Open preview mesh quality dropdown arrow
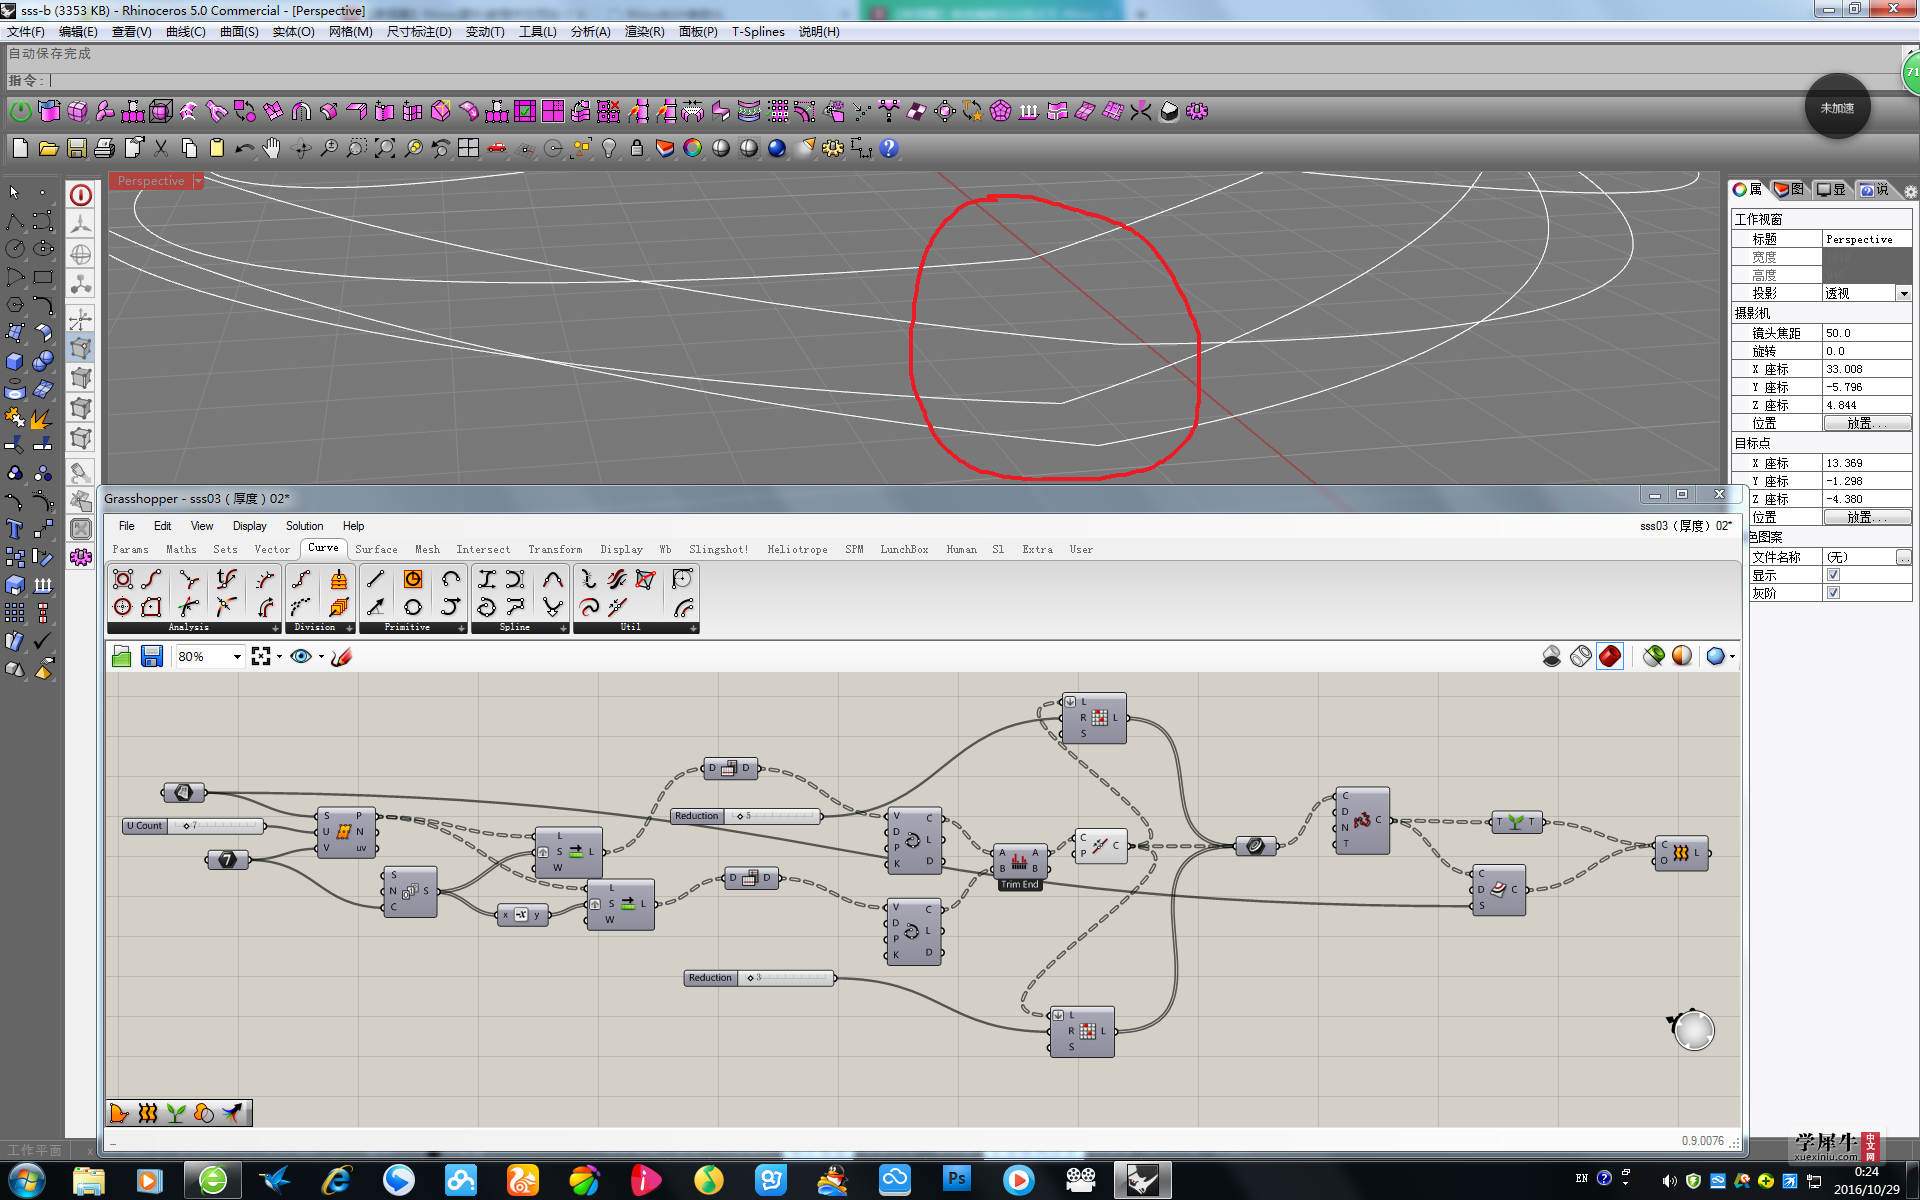The image size is (1920, 1200). pyautogui.click(x=1732, y=657)
